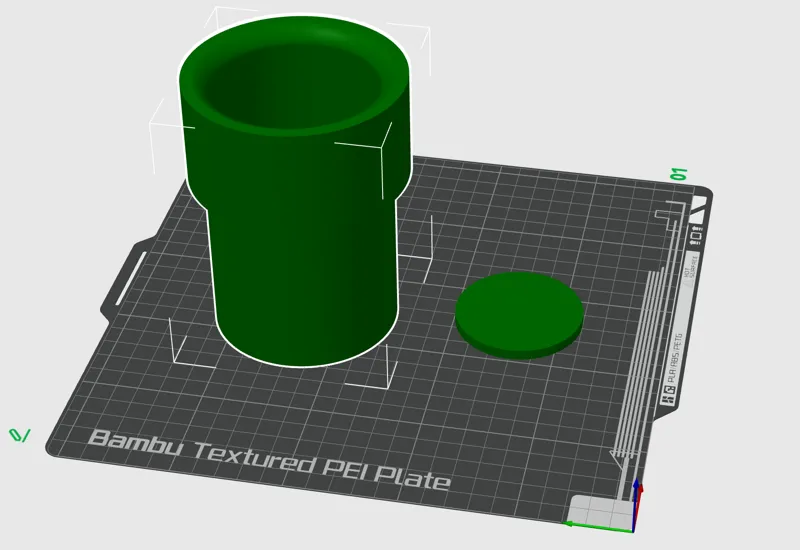Click the blue Z-axis arrow of the gizmo
Image resolution: width=800 pixels, height=550 pixels.
(x=636, y=503)
